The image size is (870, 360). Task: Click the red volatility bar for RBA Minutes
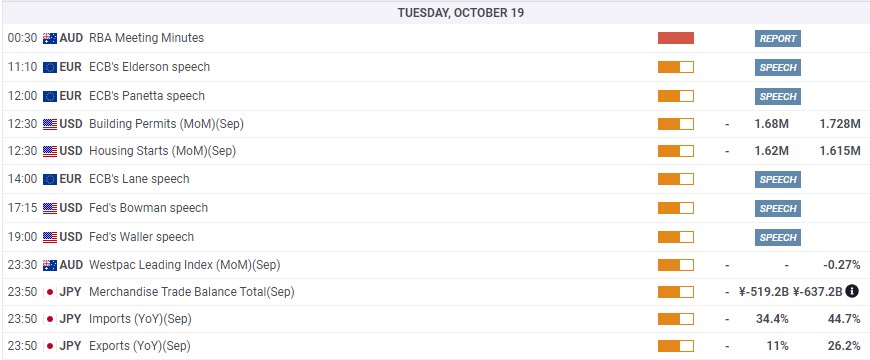click(676, 38)
